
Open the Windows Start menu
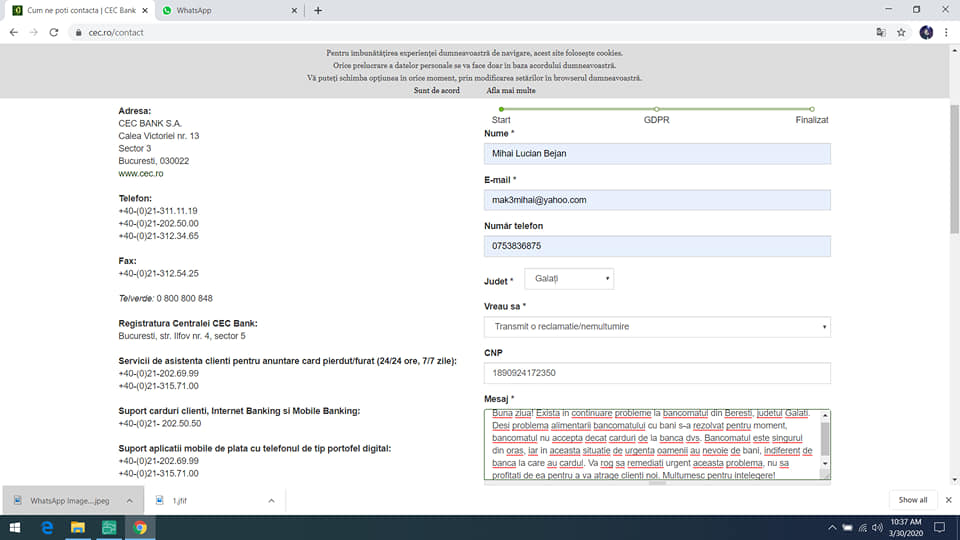tap(15, 528)
